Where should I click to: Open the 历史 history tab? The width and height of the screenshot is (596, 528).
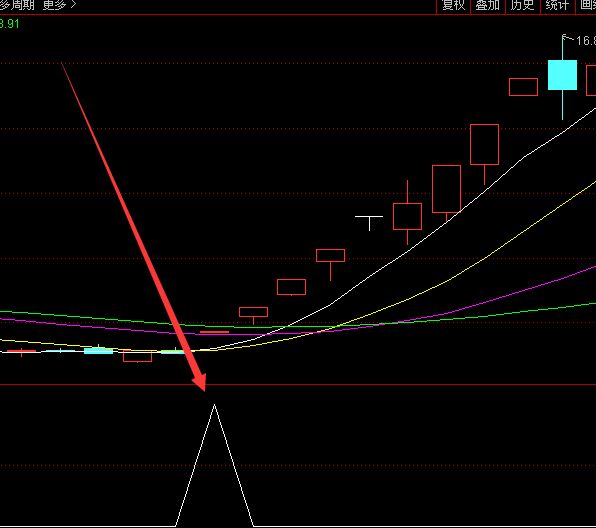click(523, 6)
